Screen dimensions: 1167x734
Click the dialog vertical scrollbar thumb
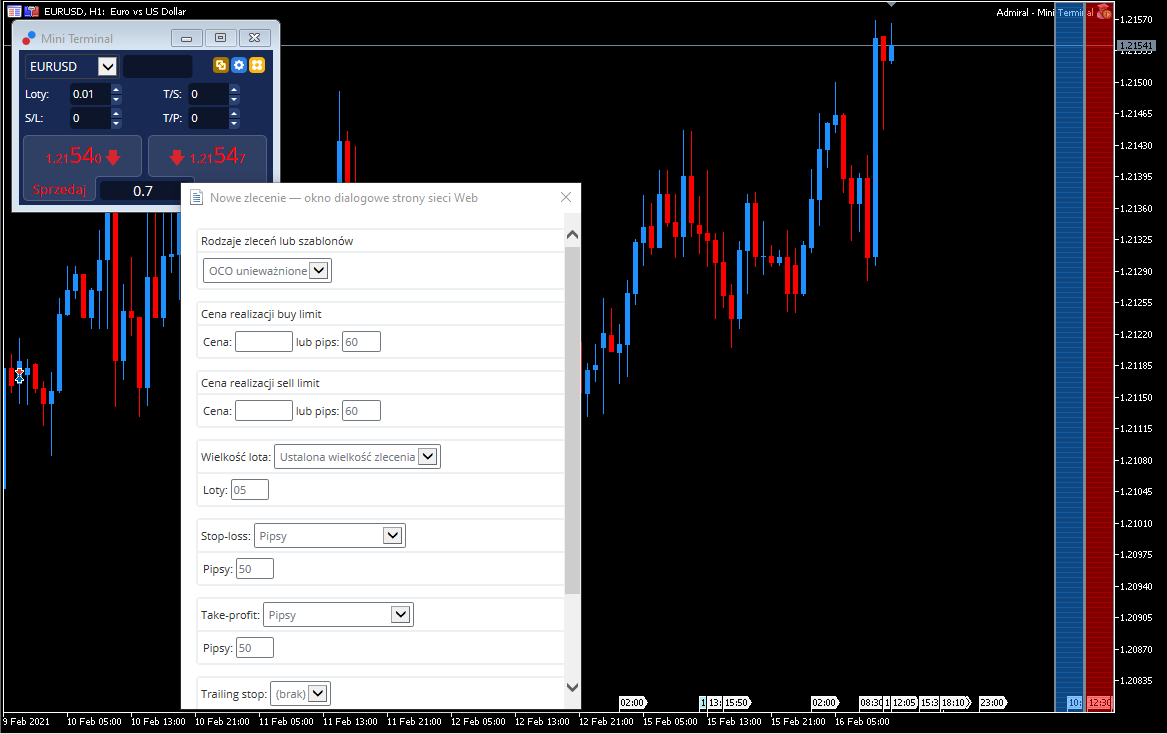(x=572, y=419)
